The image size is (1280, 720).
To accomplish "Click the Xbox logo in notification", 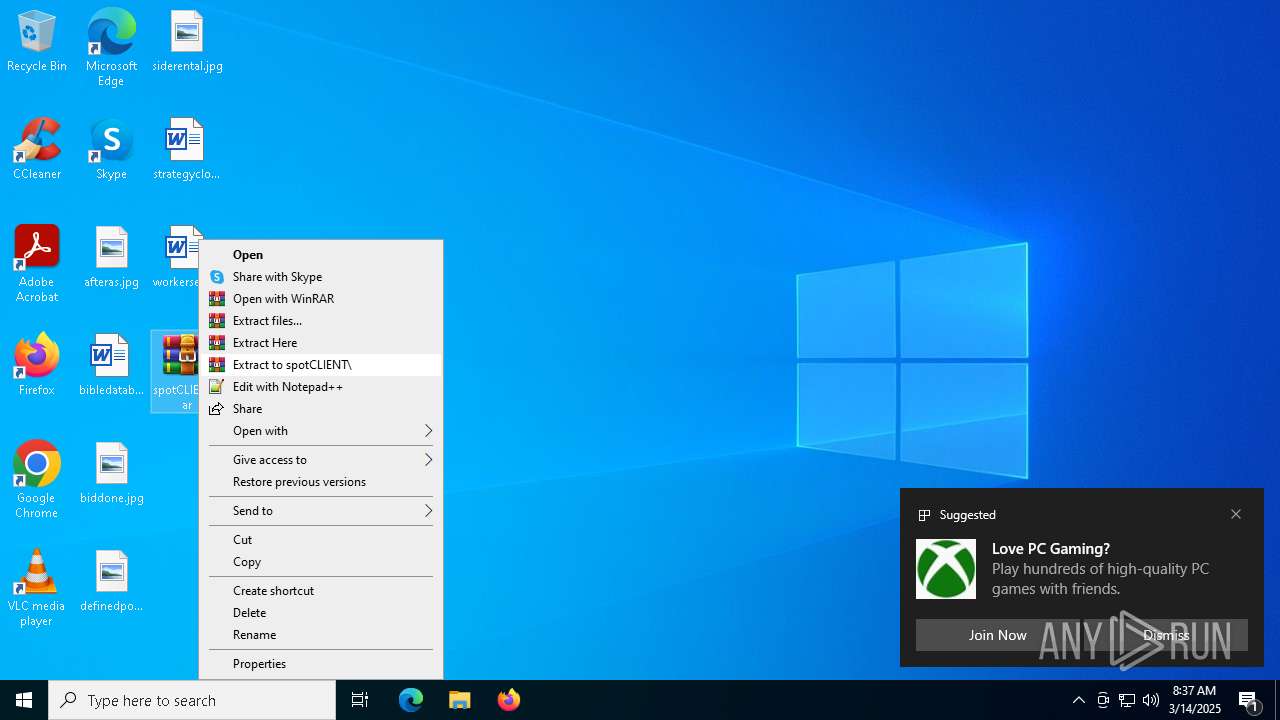I will (x=946, y=569).
